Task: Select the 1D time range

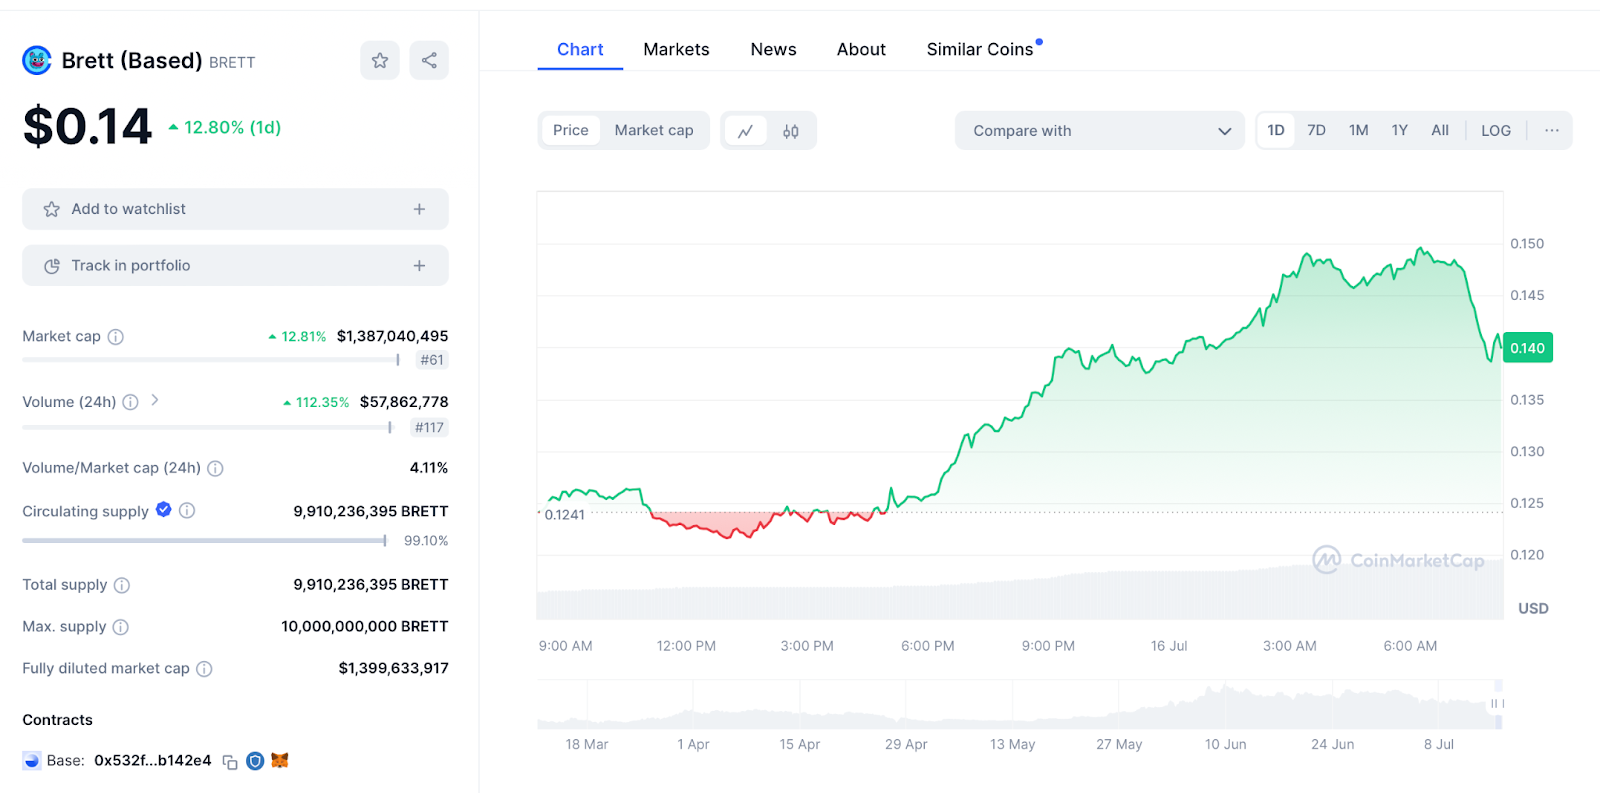Action: pos(1276,131)
